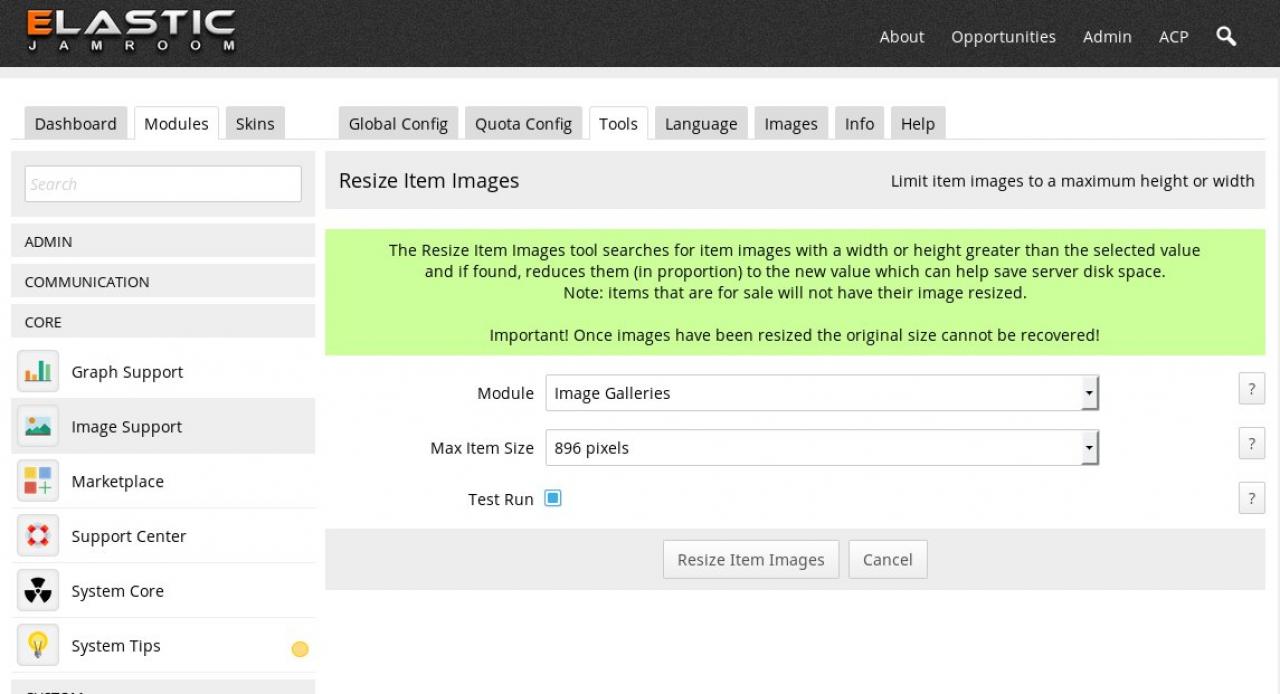Select the Modules tab

click(176, 123)
